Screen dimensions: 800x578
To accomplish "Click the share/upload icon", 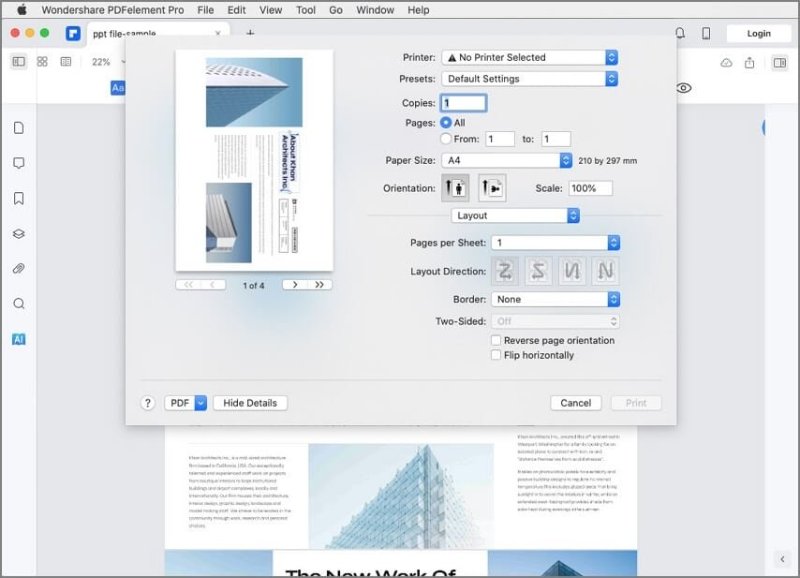I will click(x=750, y=62).
